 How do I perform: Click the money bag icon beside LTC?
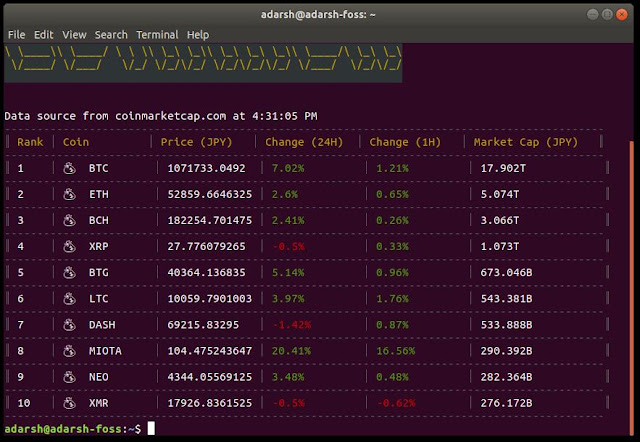coord(69,299)
